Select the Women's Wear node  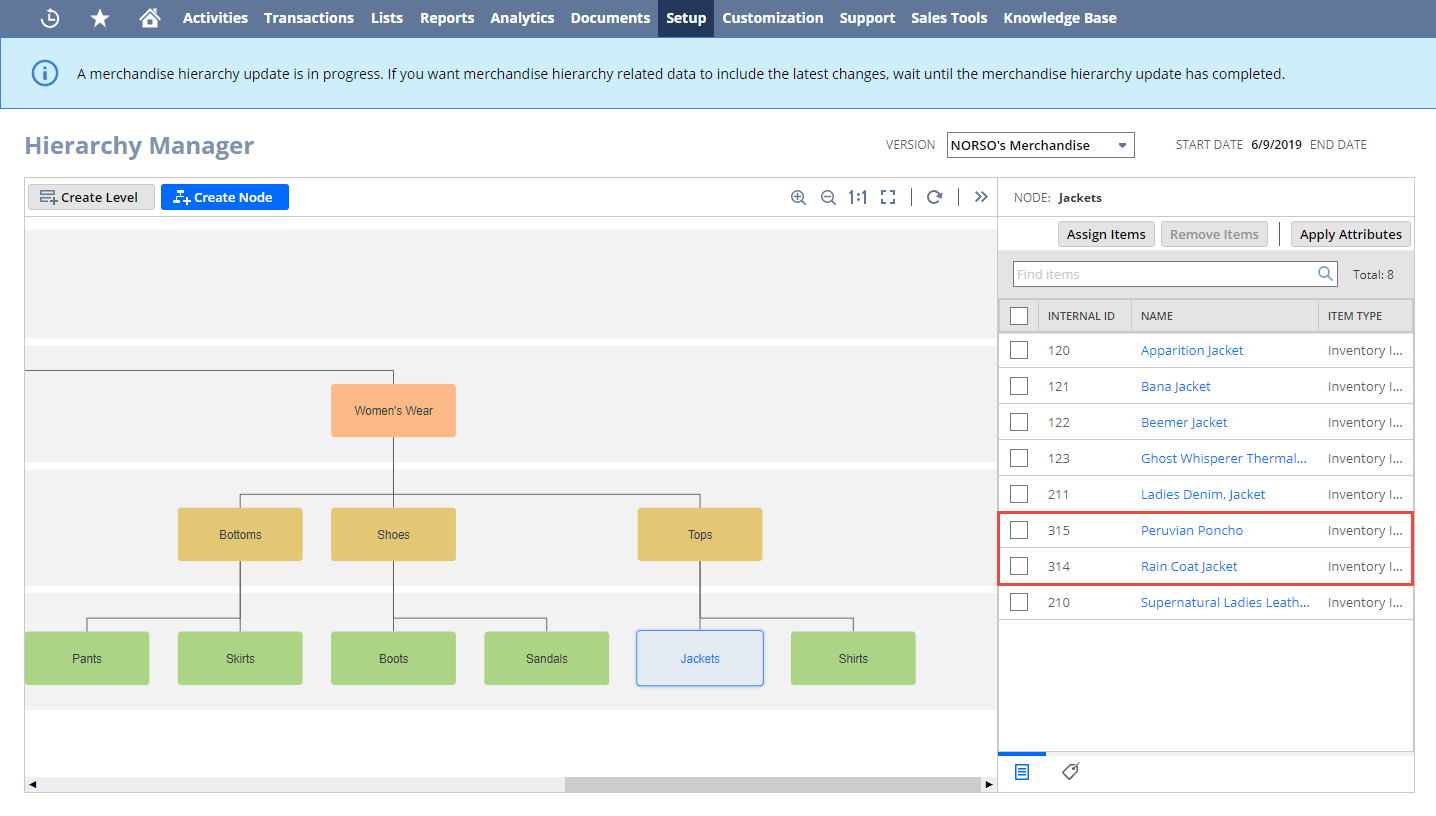[x=393, y=410]
